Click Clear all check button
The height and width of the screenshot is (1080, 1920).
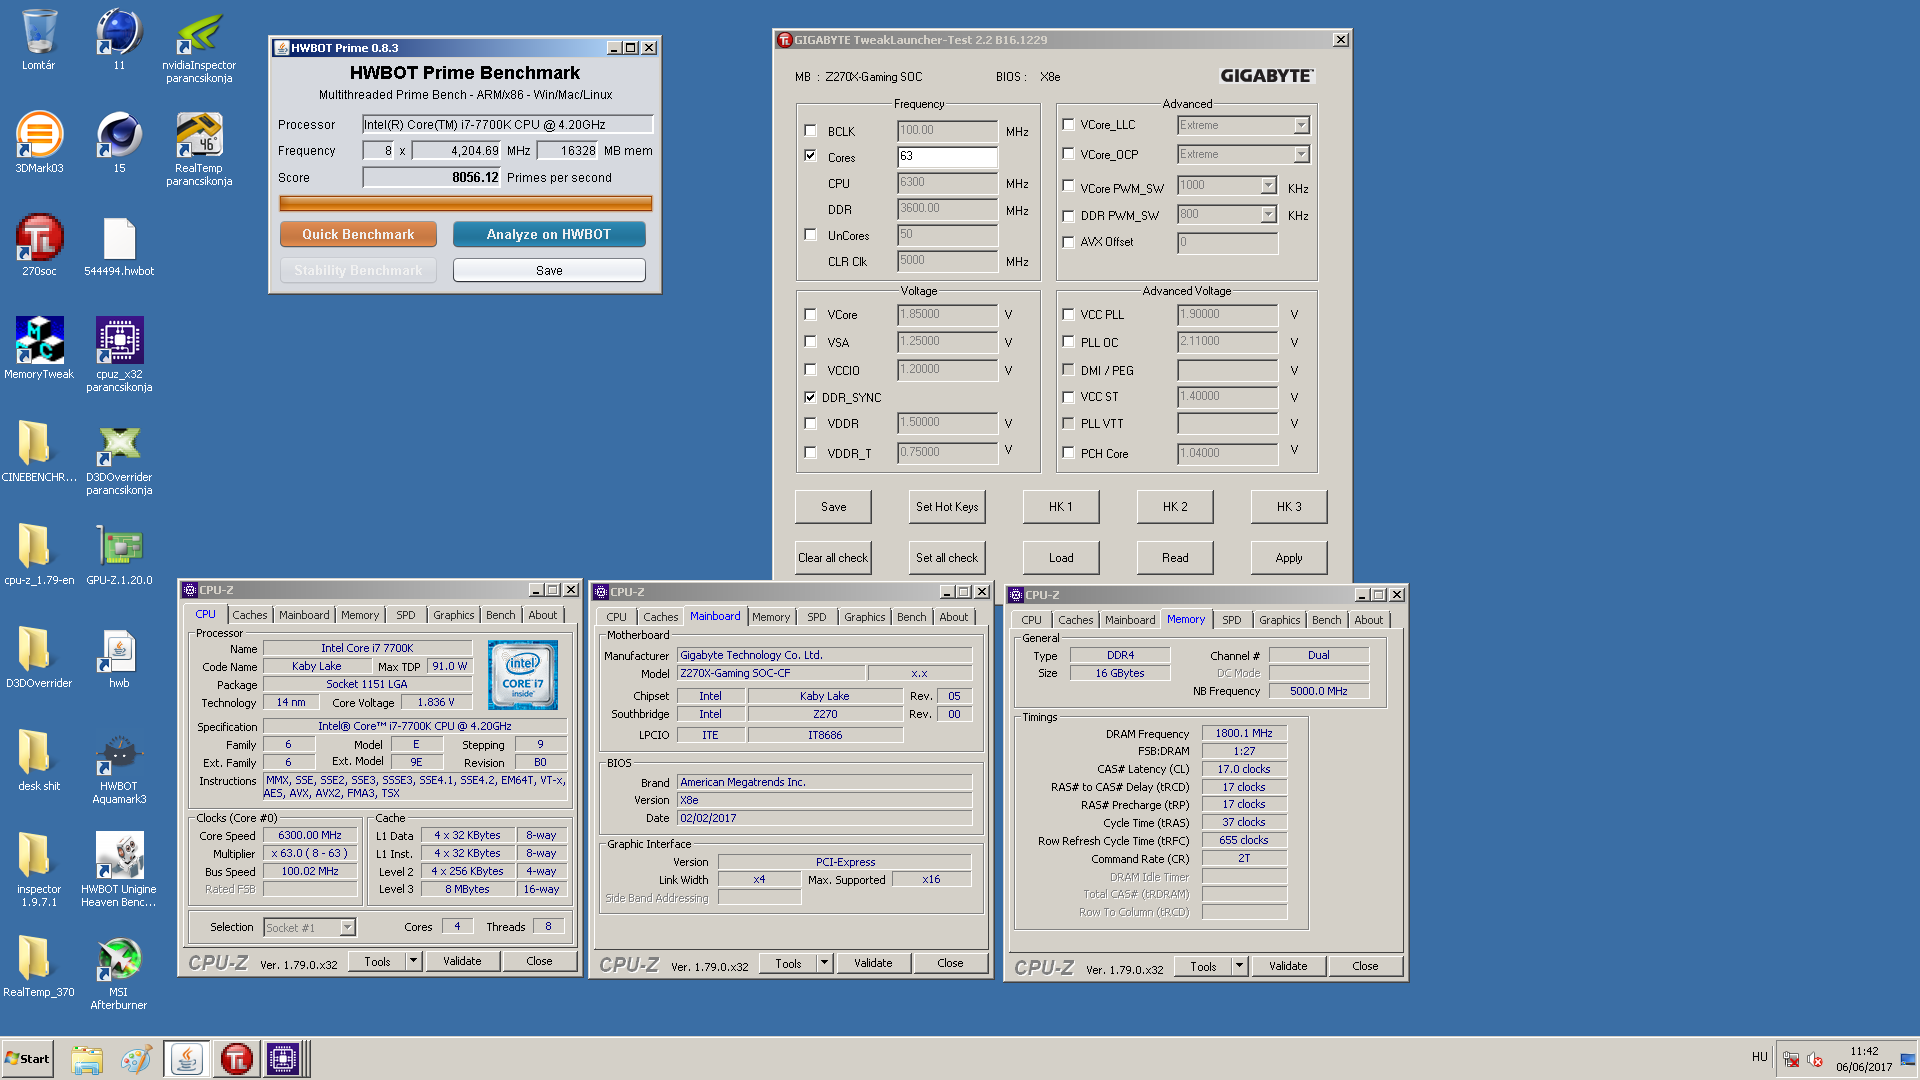tap(833, 558)
